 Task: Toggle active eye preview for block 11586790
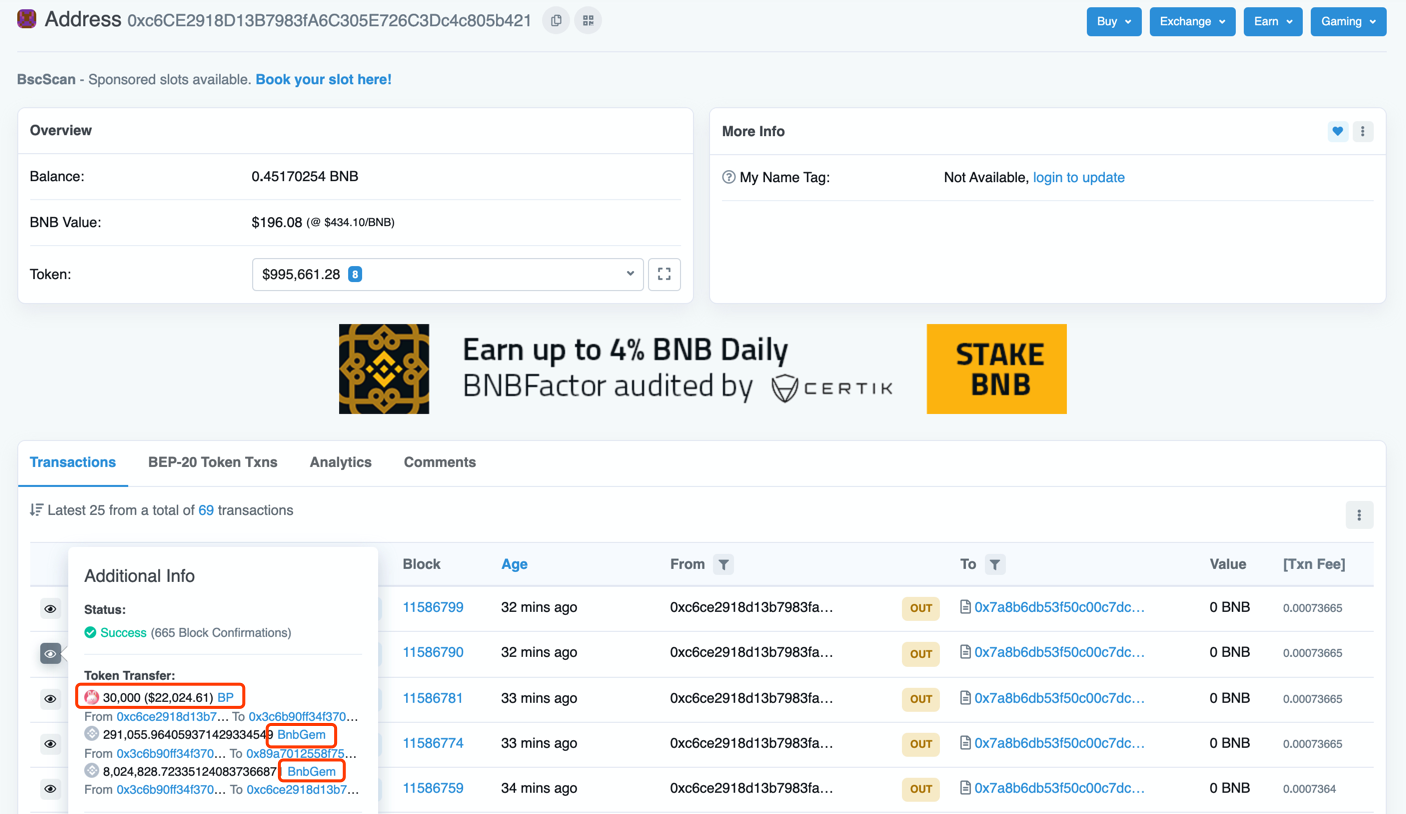50,654
